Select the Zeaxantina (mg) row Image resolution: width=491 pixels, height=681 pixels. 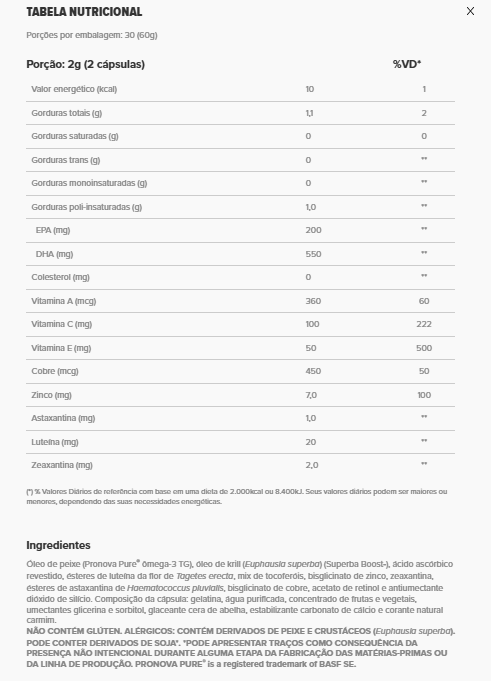tap(241, 466)
